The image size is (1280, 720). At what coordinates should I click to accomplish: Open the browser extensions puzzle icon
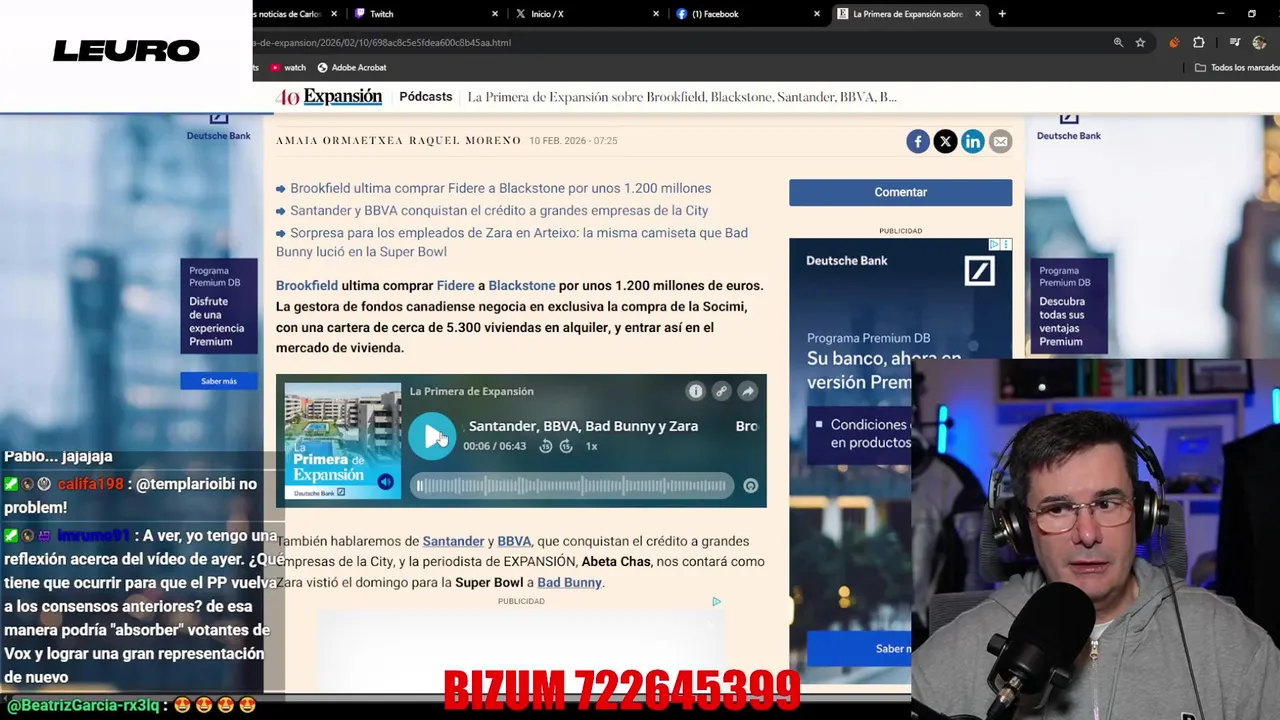click(1199, 43)
